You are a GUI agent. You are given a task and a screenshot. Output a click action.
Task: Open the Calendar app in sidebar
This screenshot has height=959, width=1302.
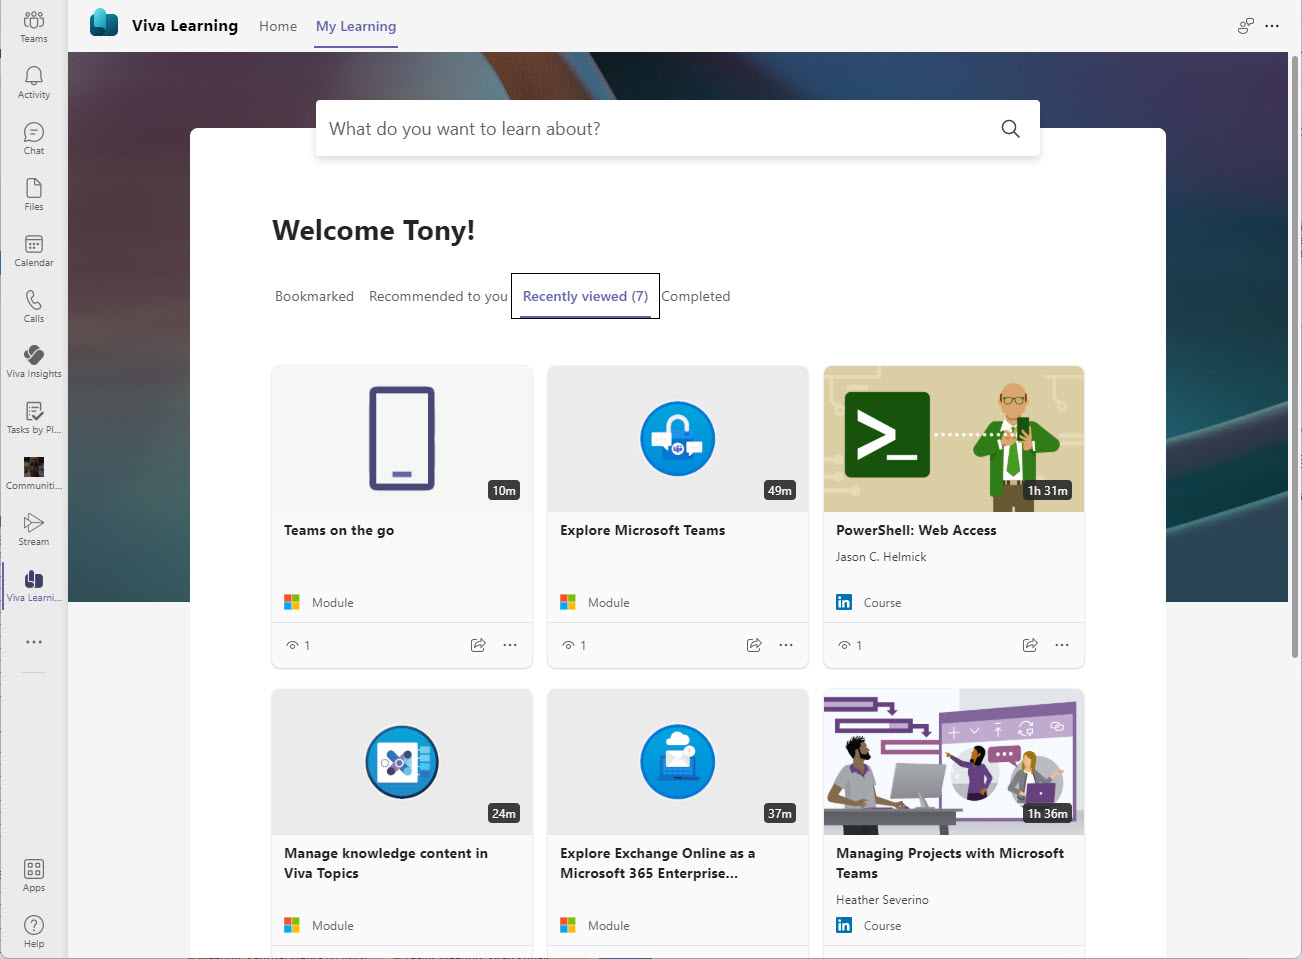(x=34, y=250)
